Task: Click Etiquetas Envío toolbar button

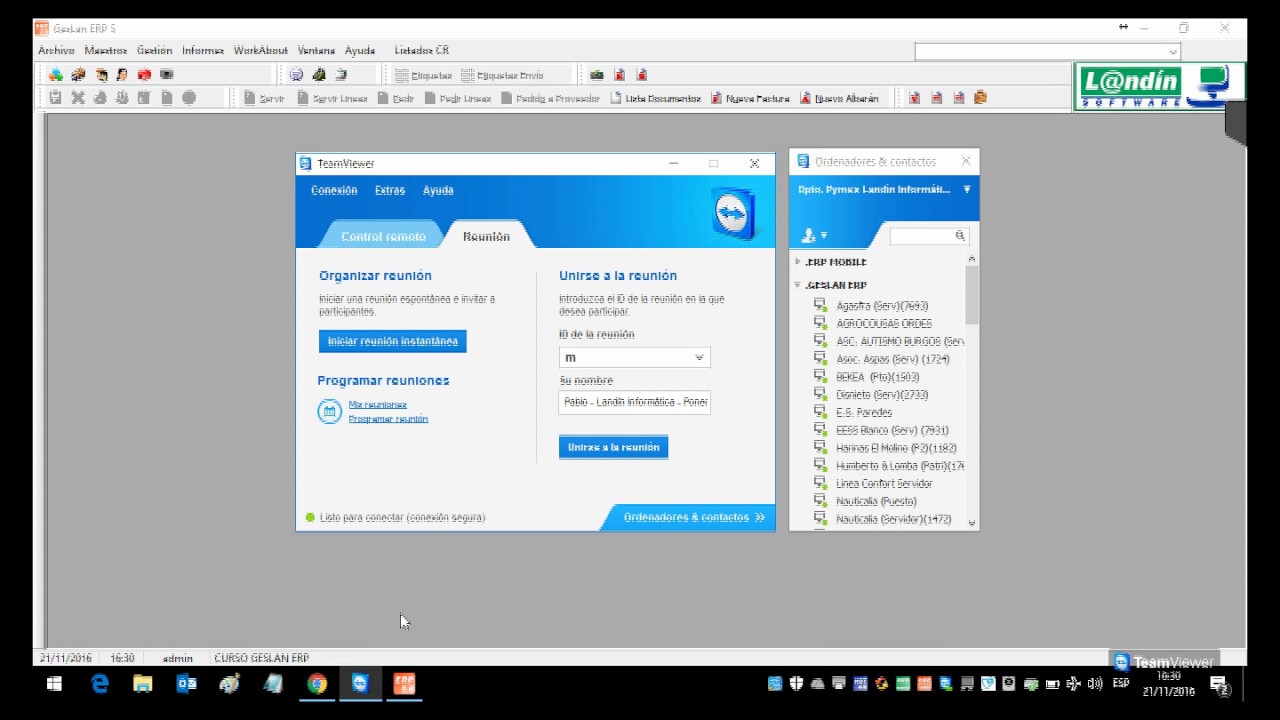Action: pyautogui.click(x=502, y=75)
